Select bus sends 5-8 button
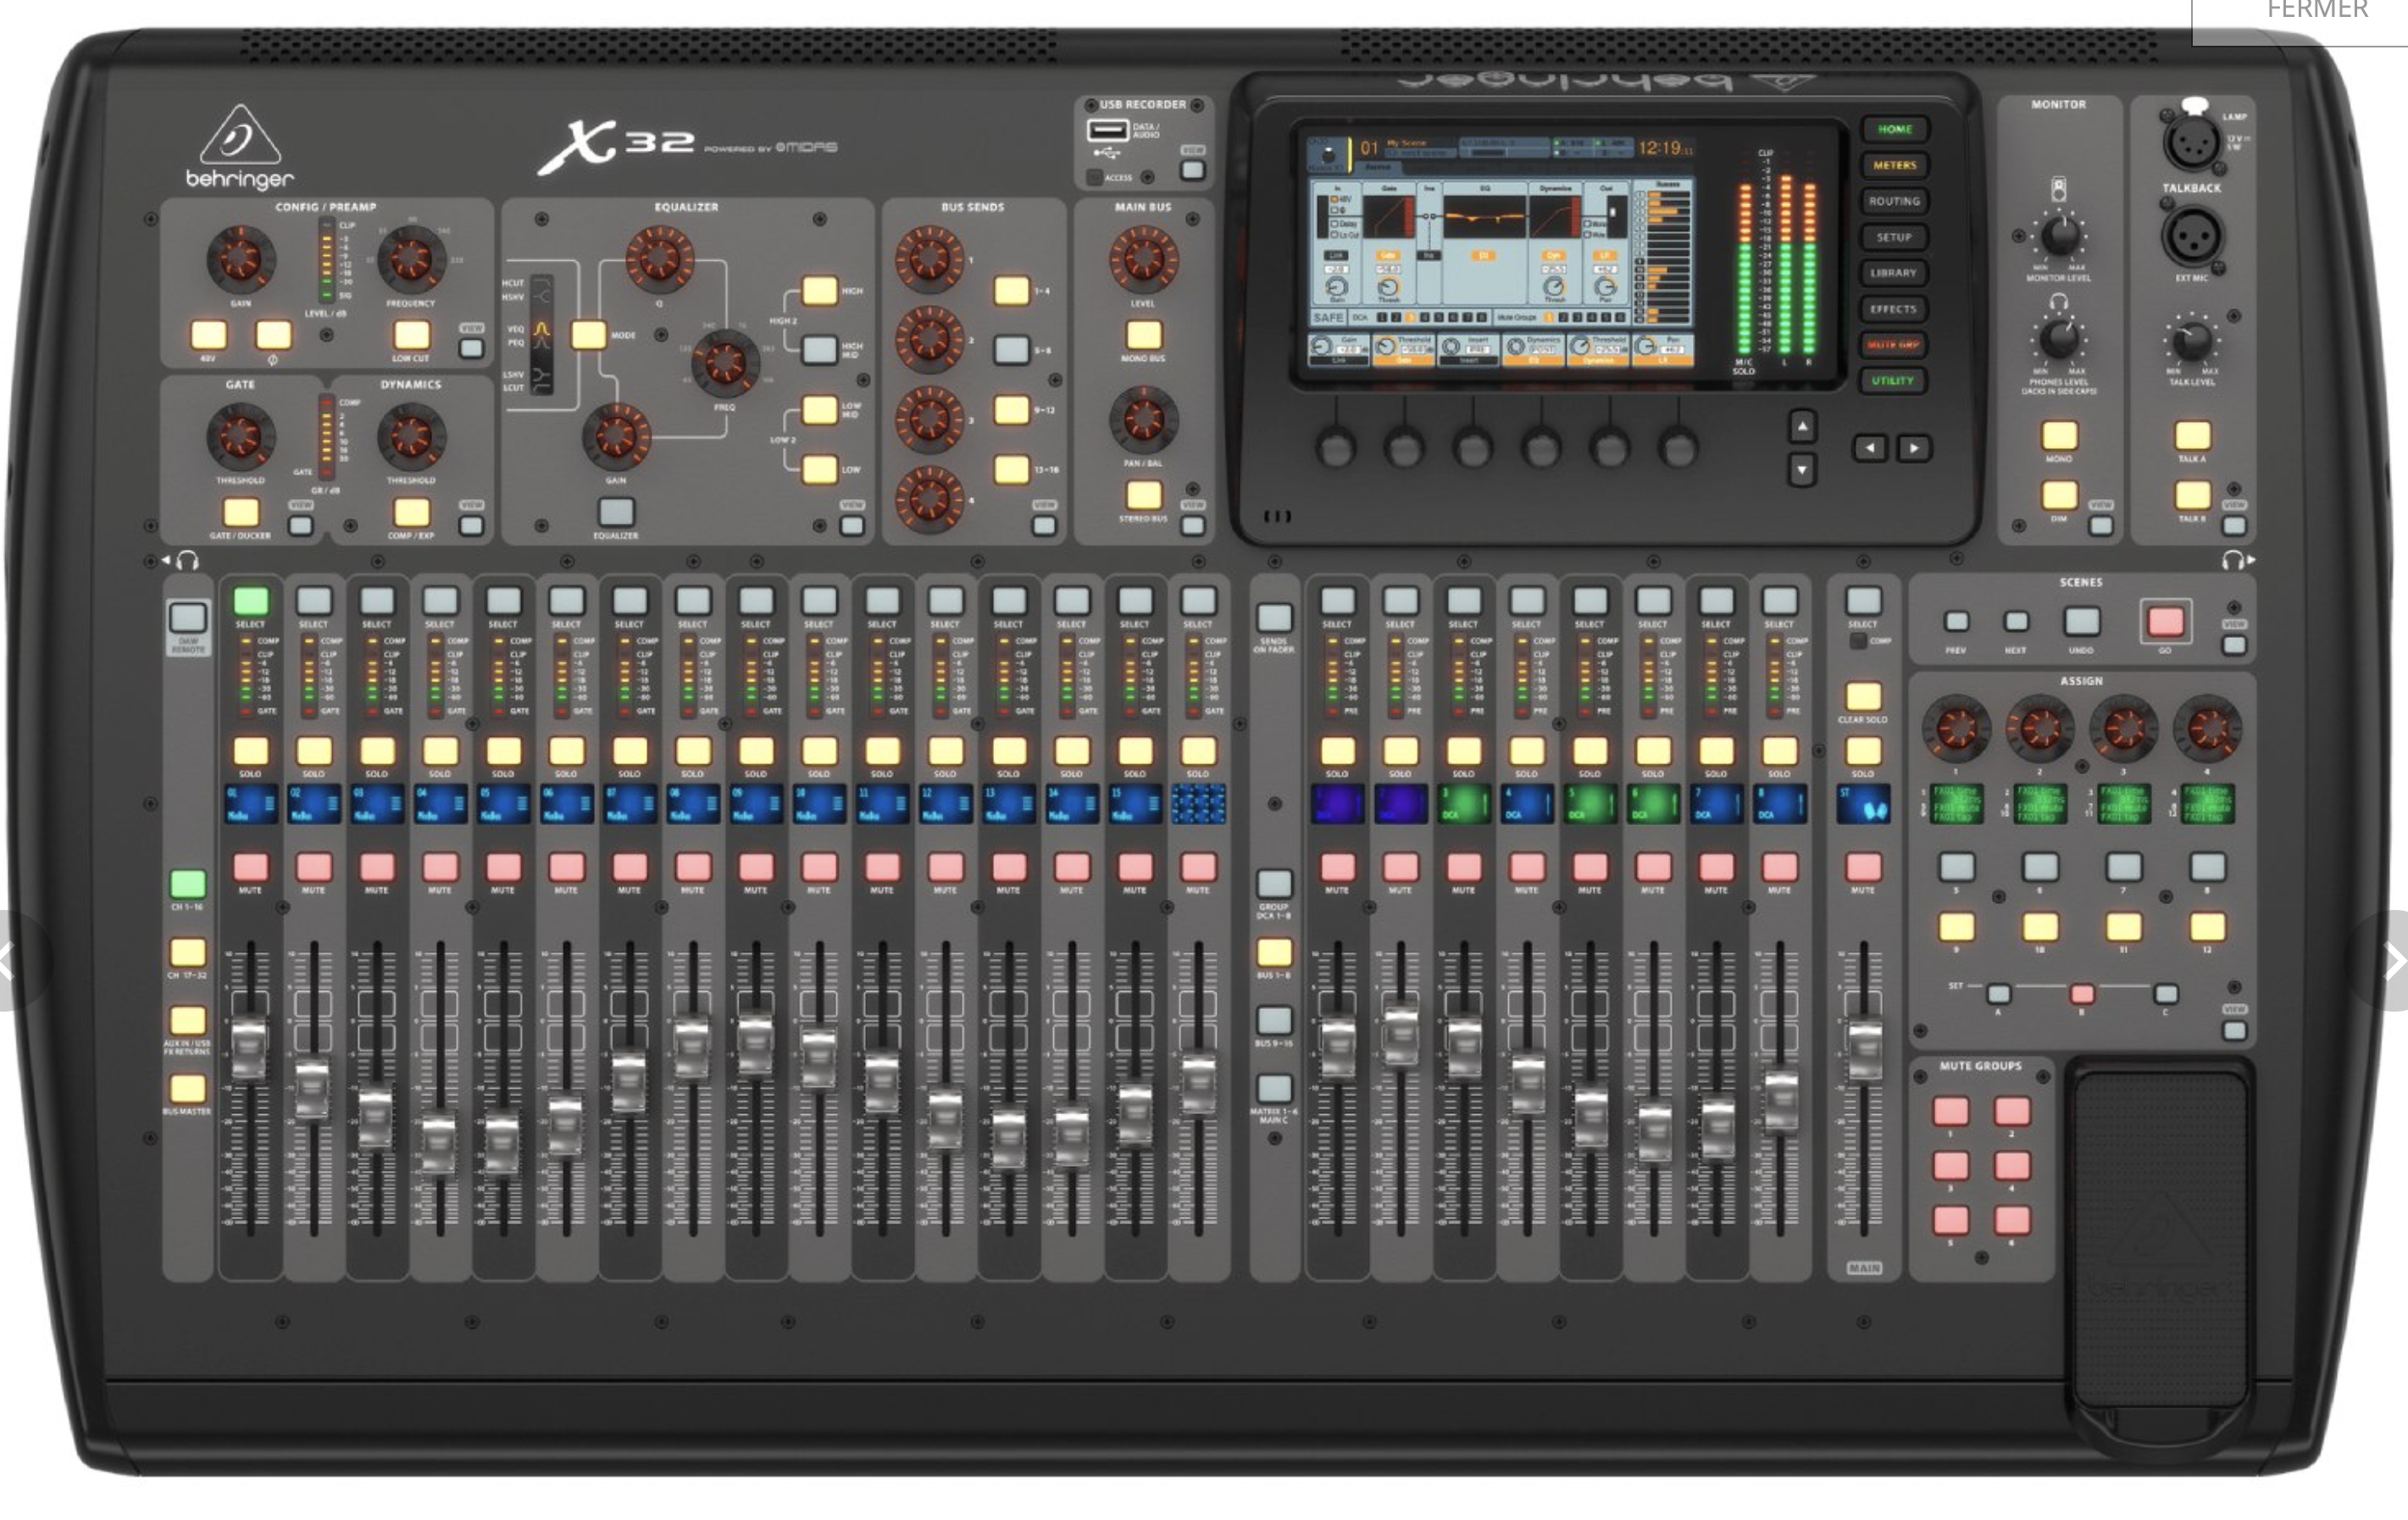This screenshot has width=2408, height=1520. [x=1011, y=349]
